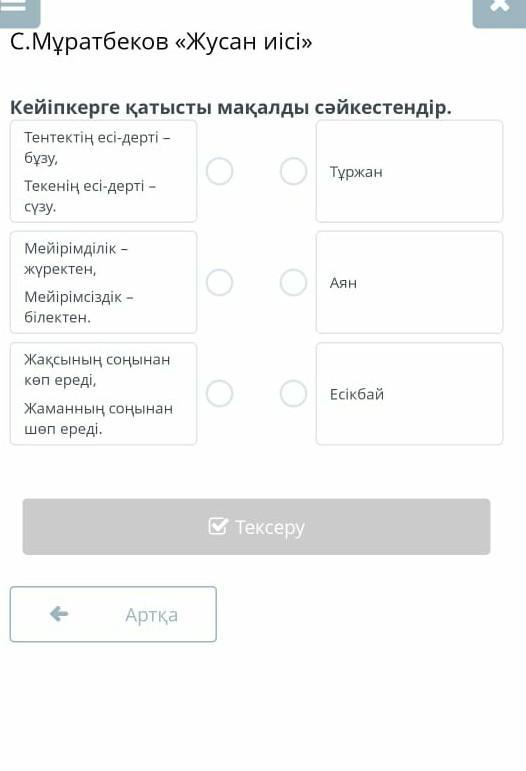
Task: Select the radio beside Тұржан
Action: click(293, 171)
